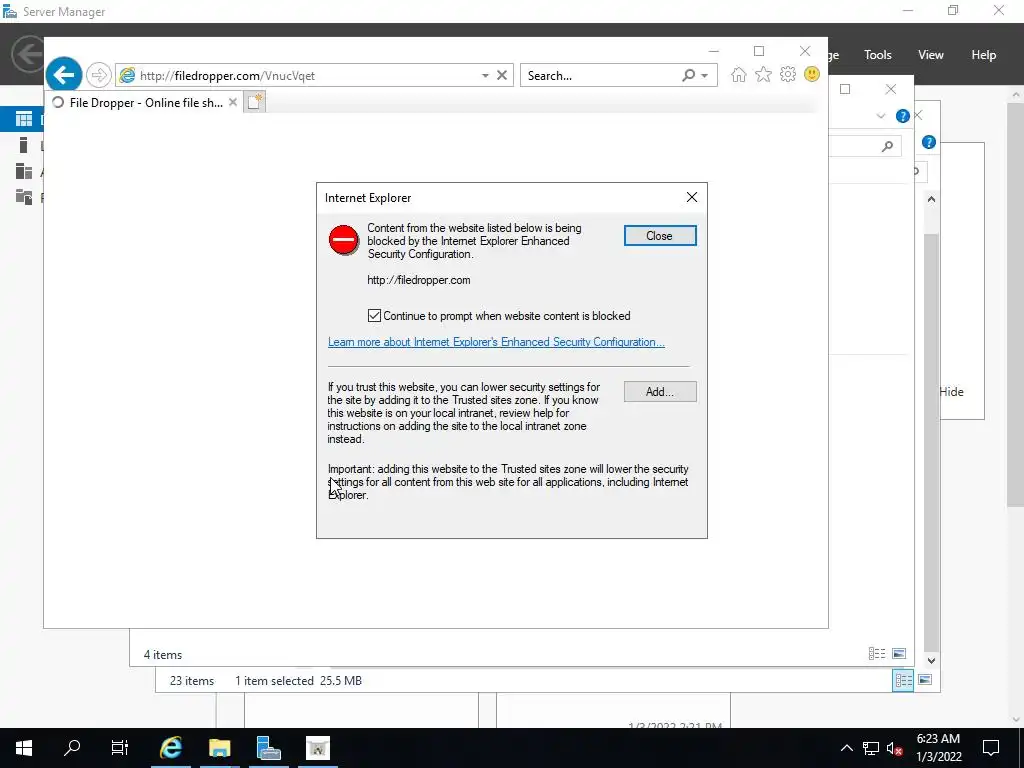Go to IE home page icon
Image resolution: width=1024 pixels, height=768 pixels.
[x=739, y=74]
